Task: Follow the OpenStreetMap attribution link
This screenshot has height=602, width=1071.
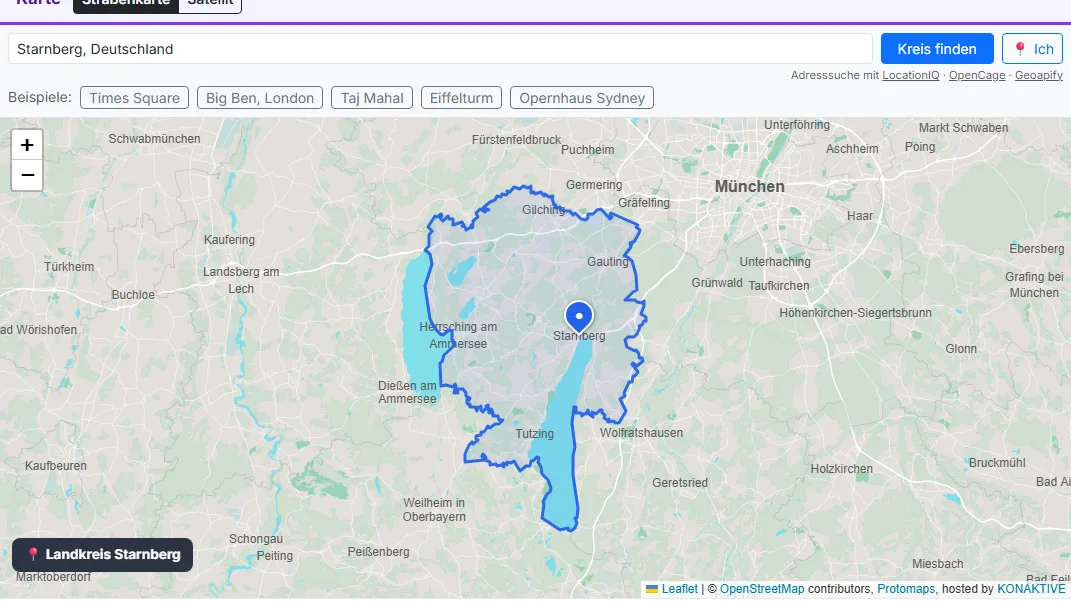Action: pos(762,589)
